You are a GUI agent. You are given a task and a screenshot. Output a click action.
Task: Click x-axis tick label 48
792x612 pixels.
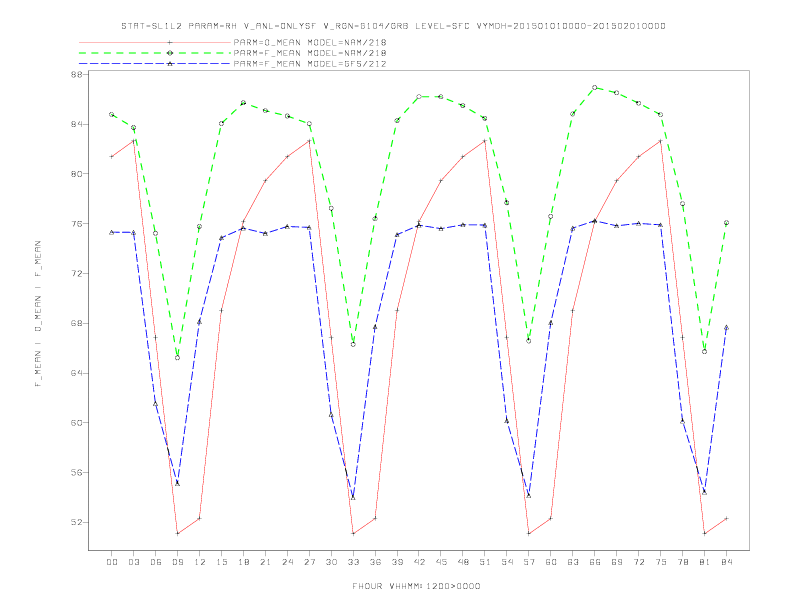click(x=463, y=562)
